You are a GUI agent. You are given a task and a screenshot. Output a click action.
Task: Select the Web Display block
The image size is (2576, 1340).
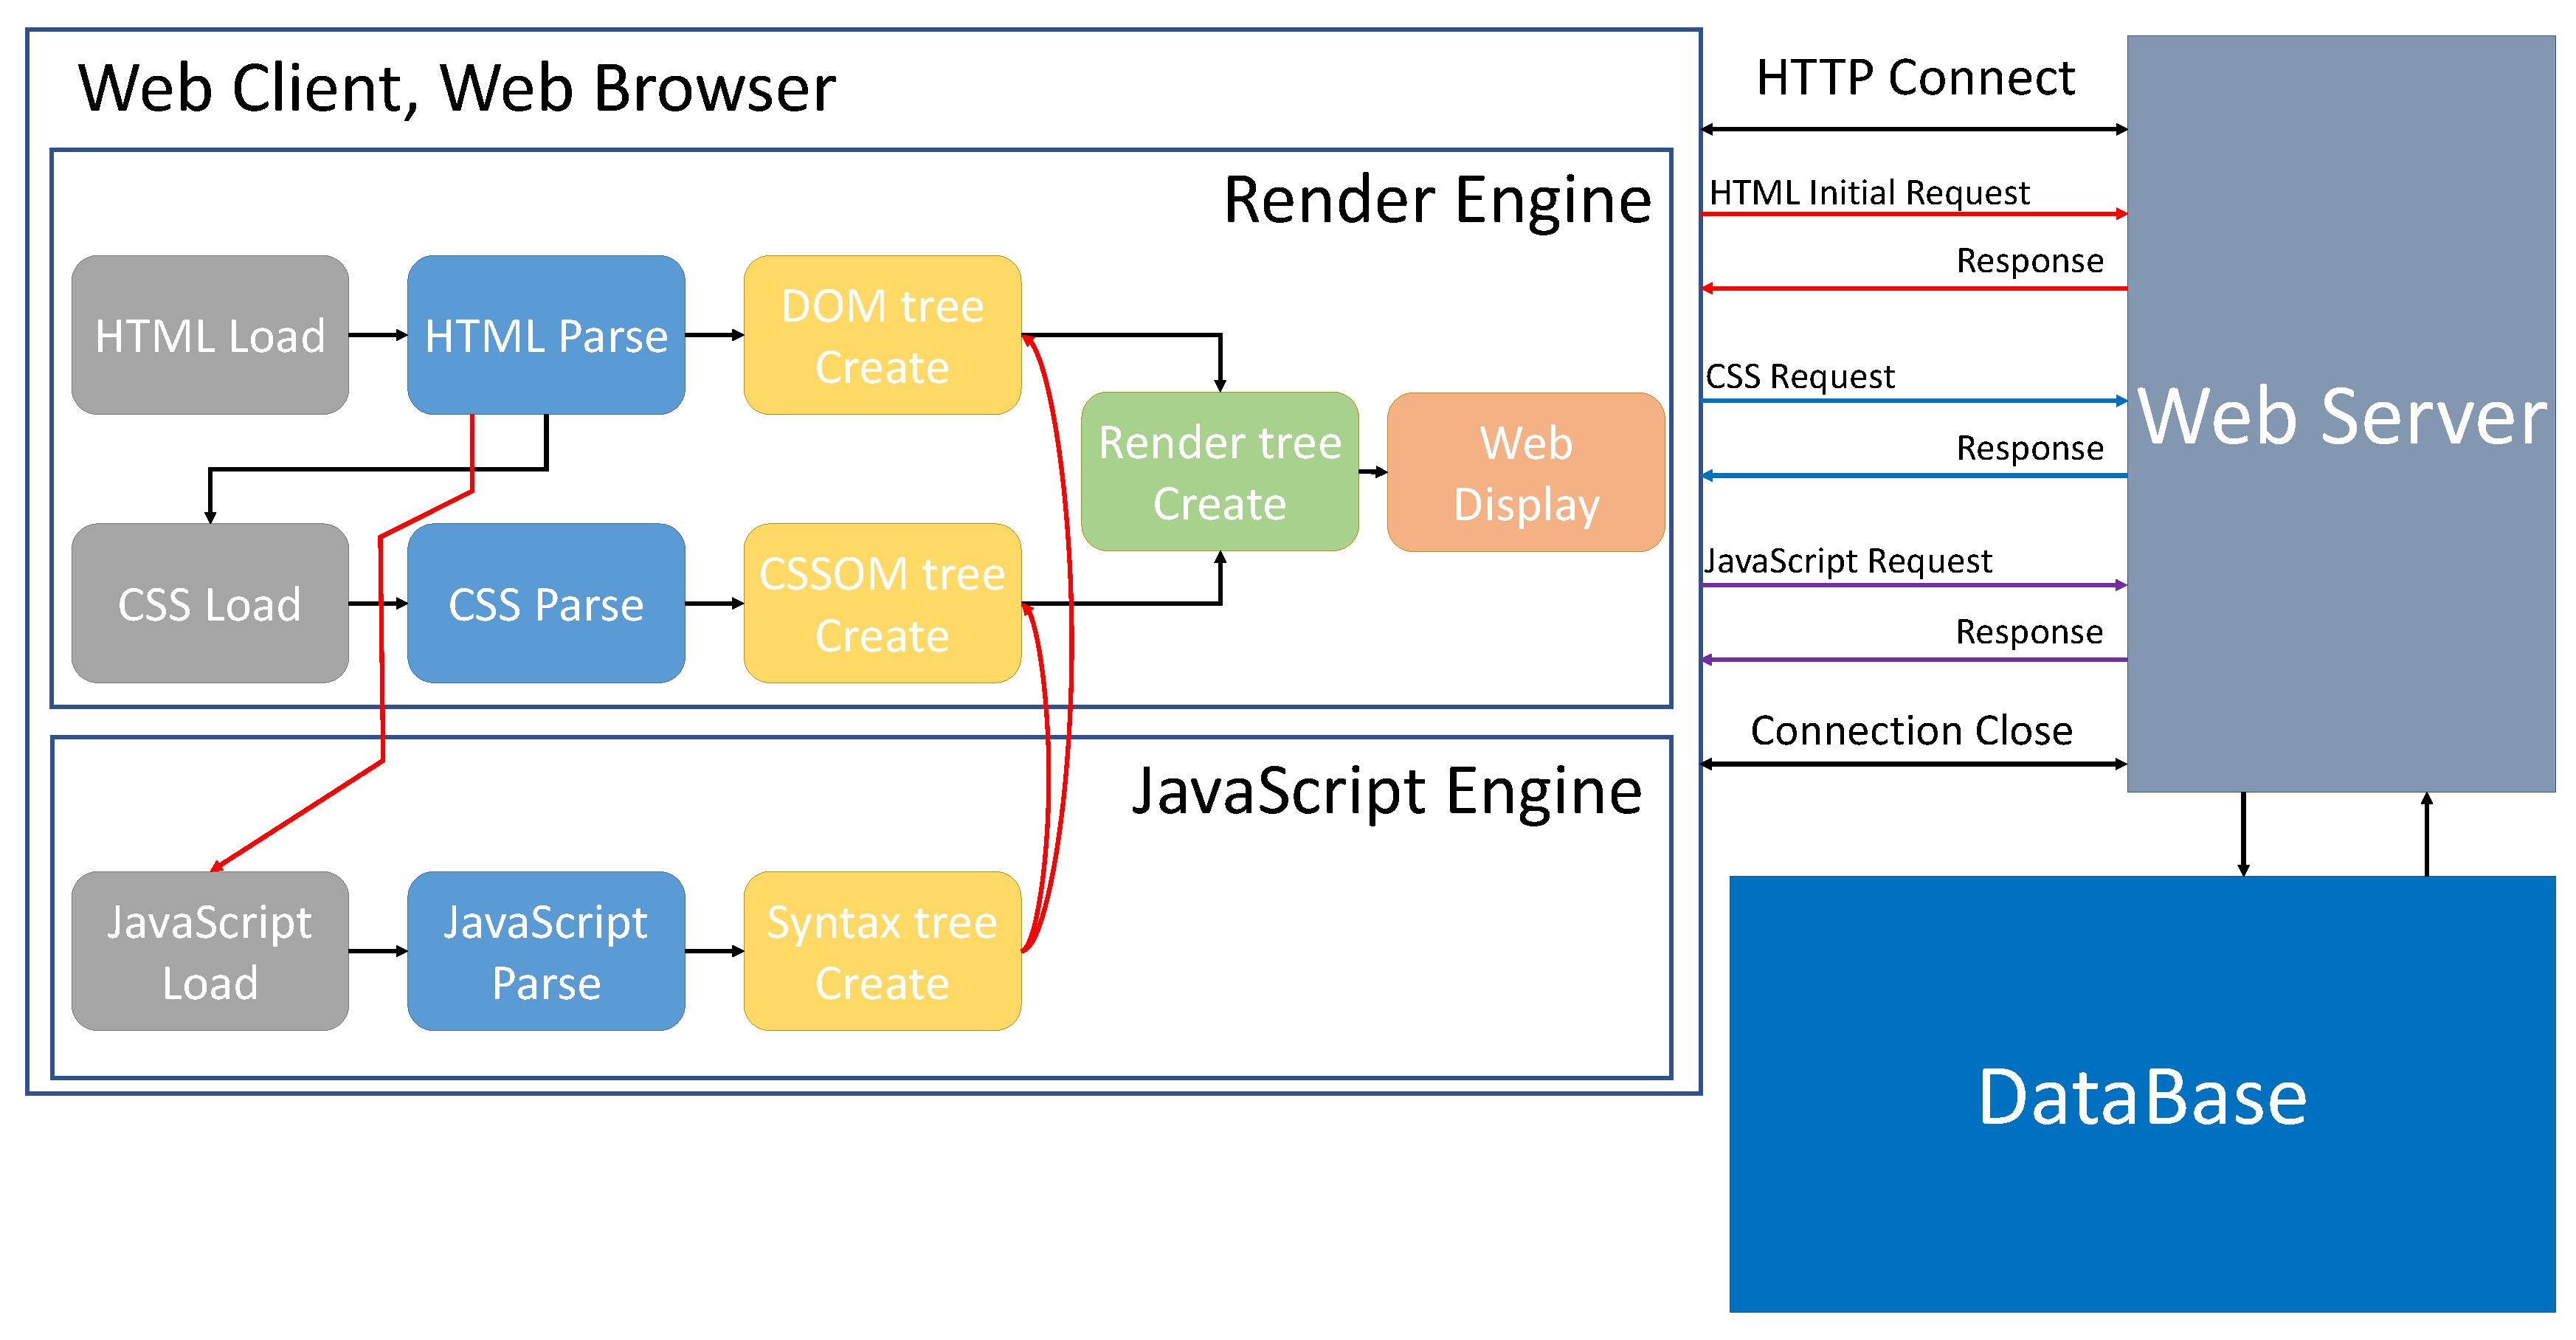tap(1526, 471)
